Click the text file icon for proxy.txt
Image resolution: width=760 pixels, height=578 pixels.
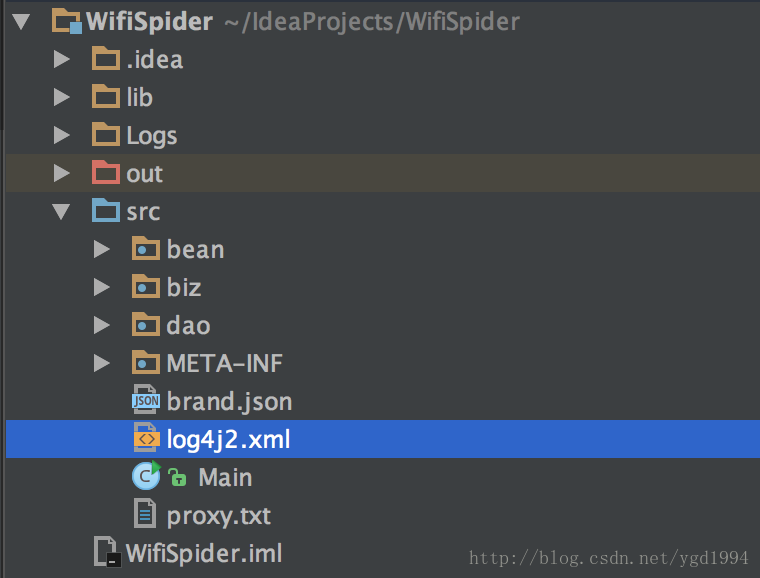coord(145,514)
